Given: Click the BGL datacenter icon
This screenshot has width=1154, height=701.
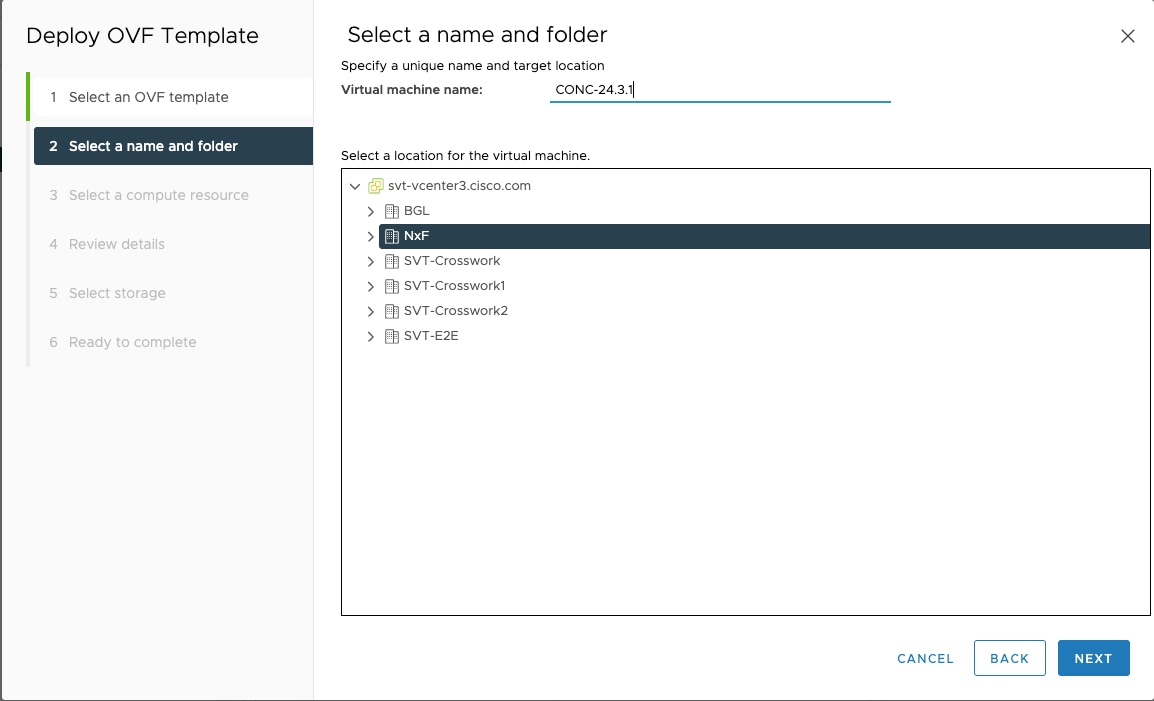Looking at the screenshot, I should (x=392, y=211).
